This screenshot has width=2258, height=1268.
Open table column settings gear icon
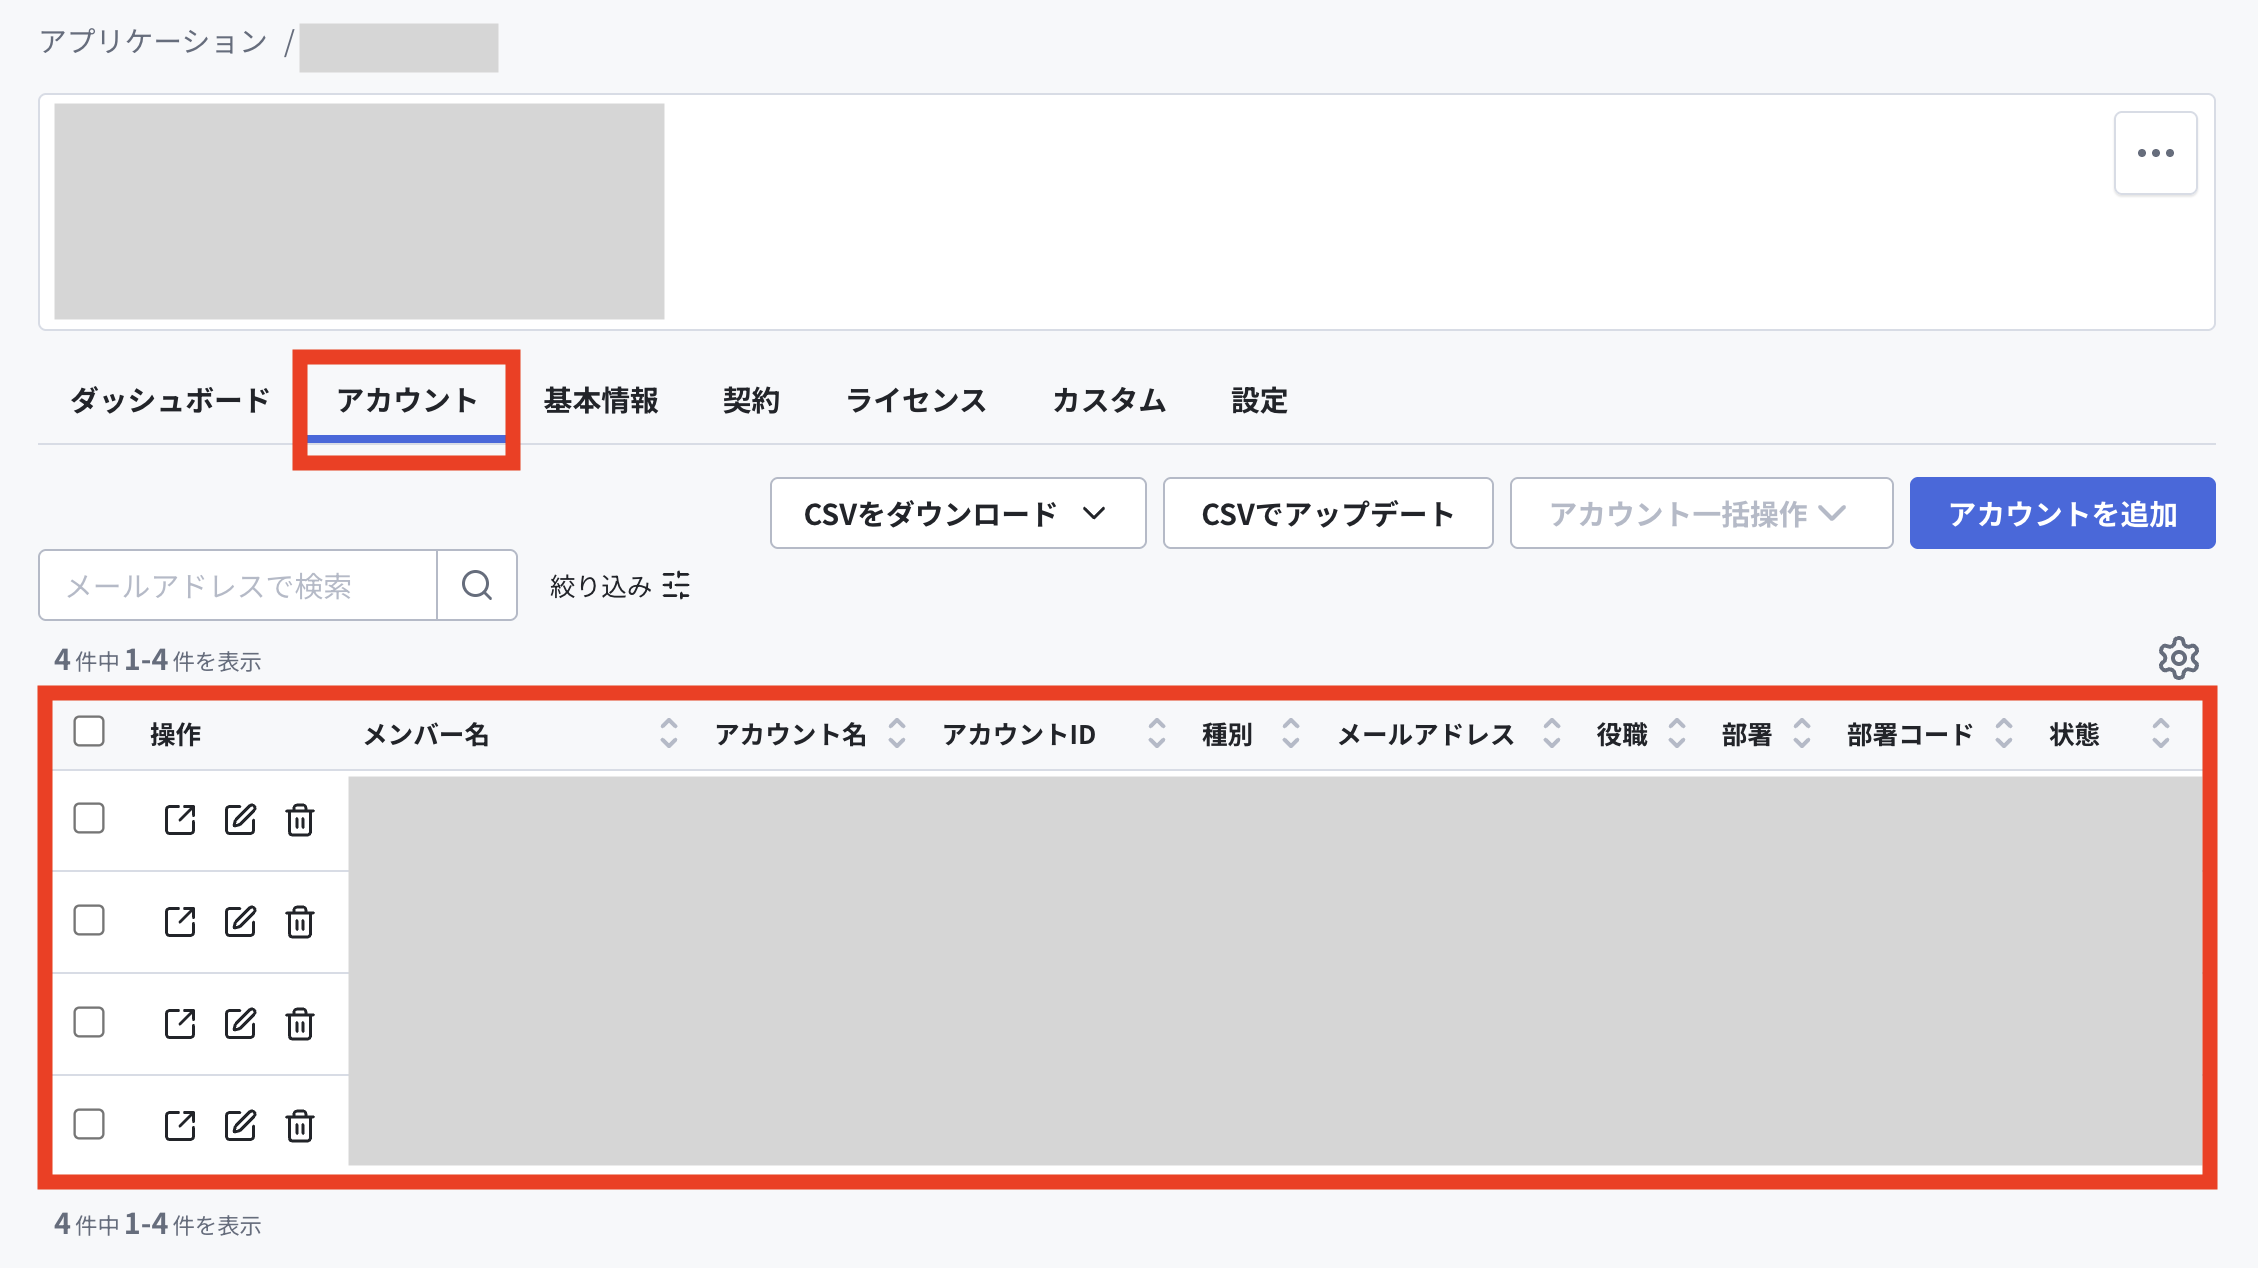pyautogui.click(x=2178, y=658)
